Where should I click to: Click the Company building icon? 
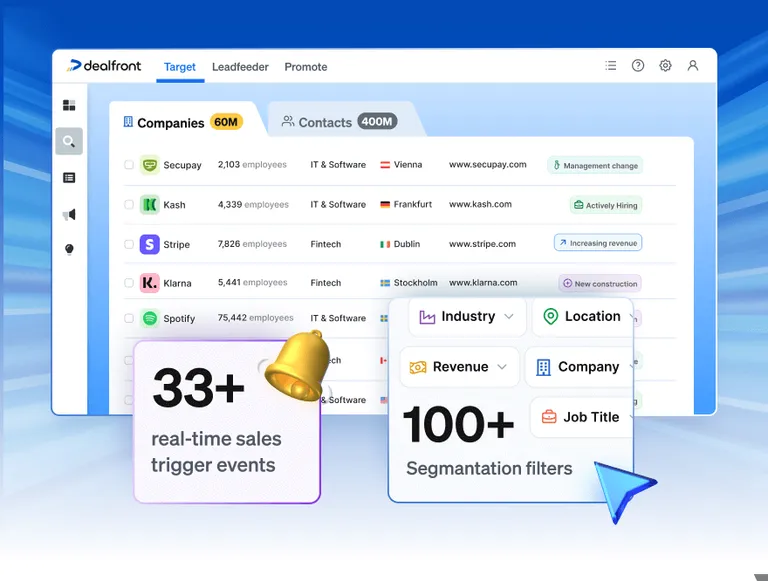pos(543,367)
